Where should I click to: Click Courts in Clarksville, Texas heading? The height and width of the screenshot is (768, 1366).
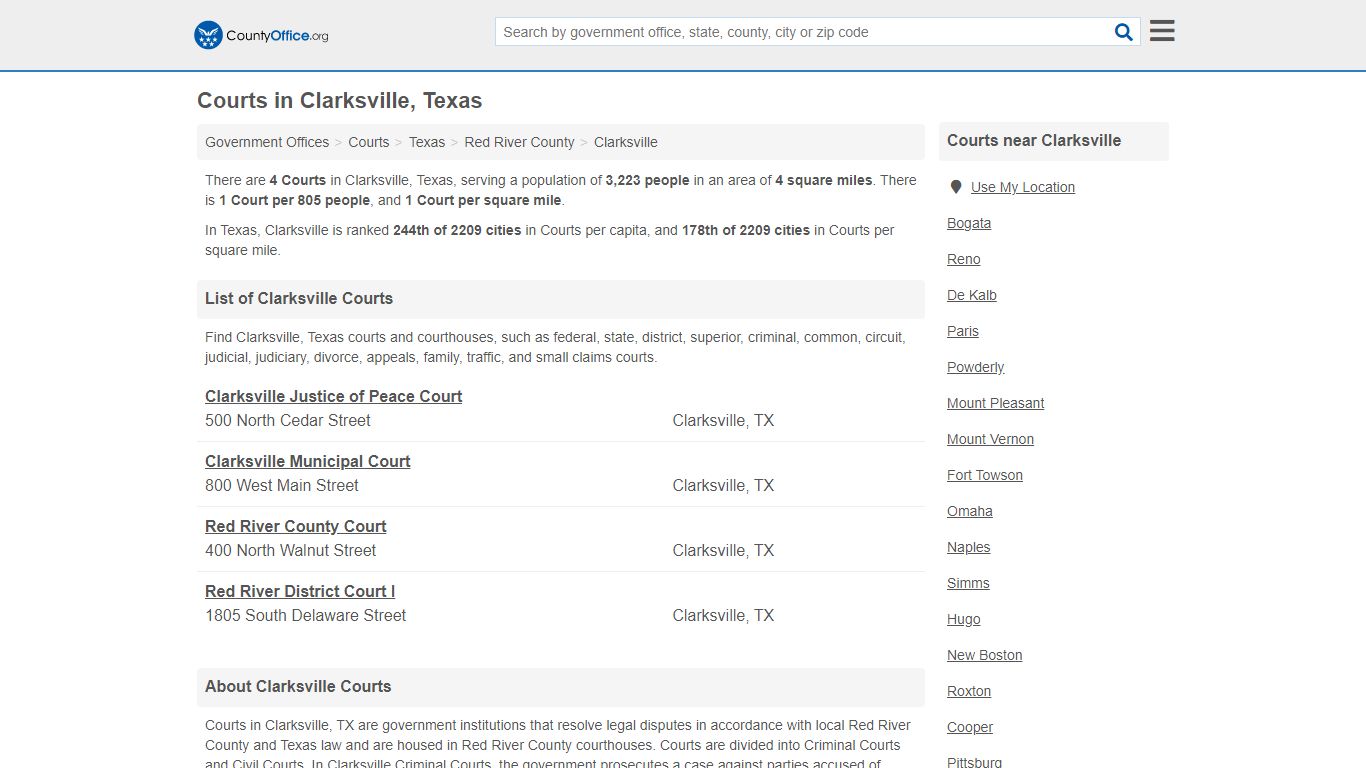pos(340,100)
